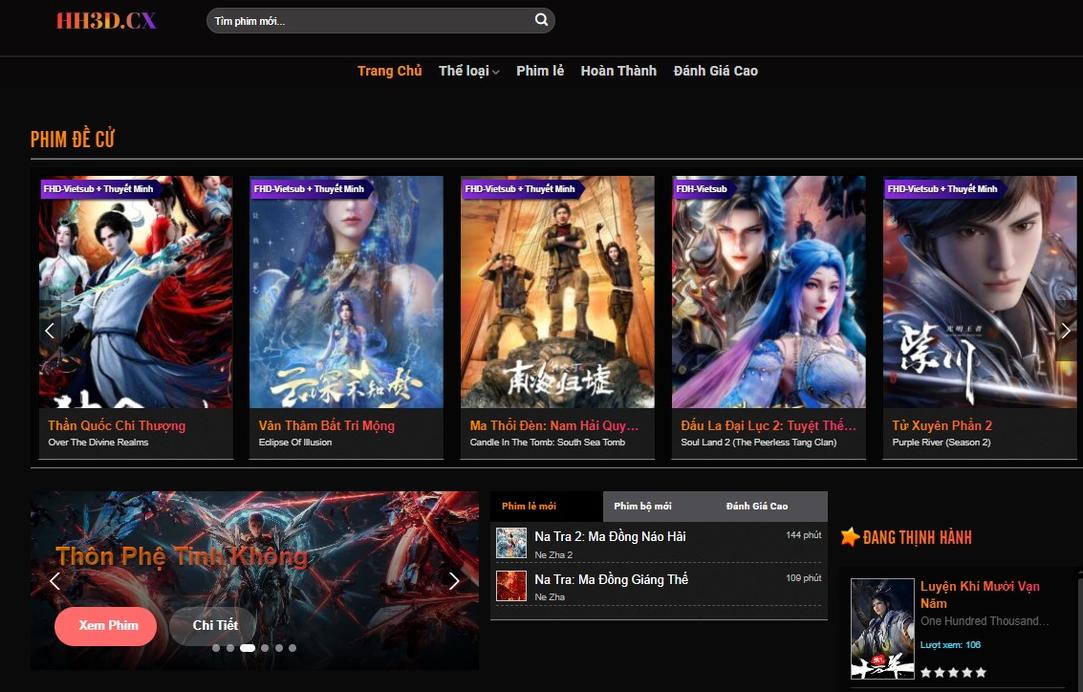The image size is (1083, 692).
Task: Click the featured carousel left arrow
Action: point(49,331)
